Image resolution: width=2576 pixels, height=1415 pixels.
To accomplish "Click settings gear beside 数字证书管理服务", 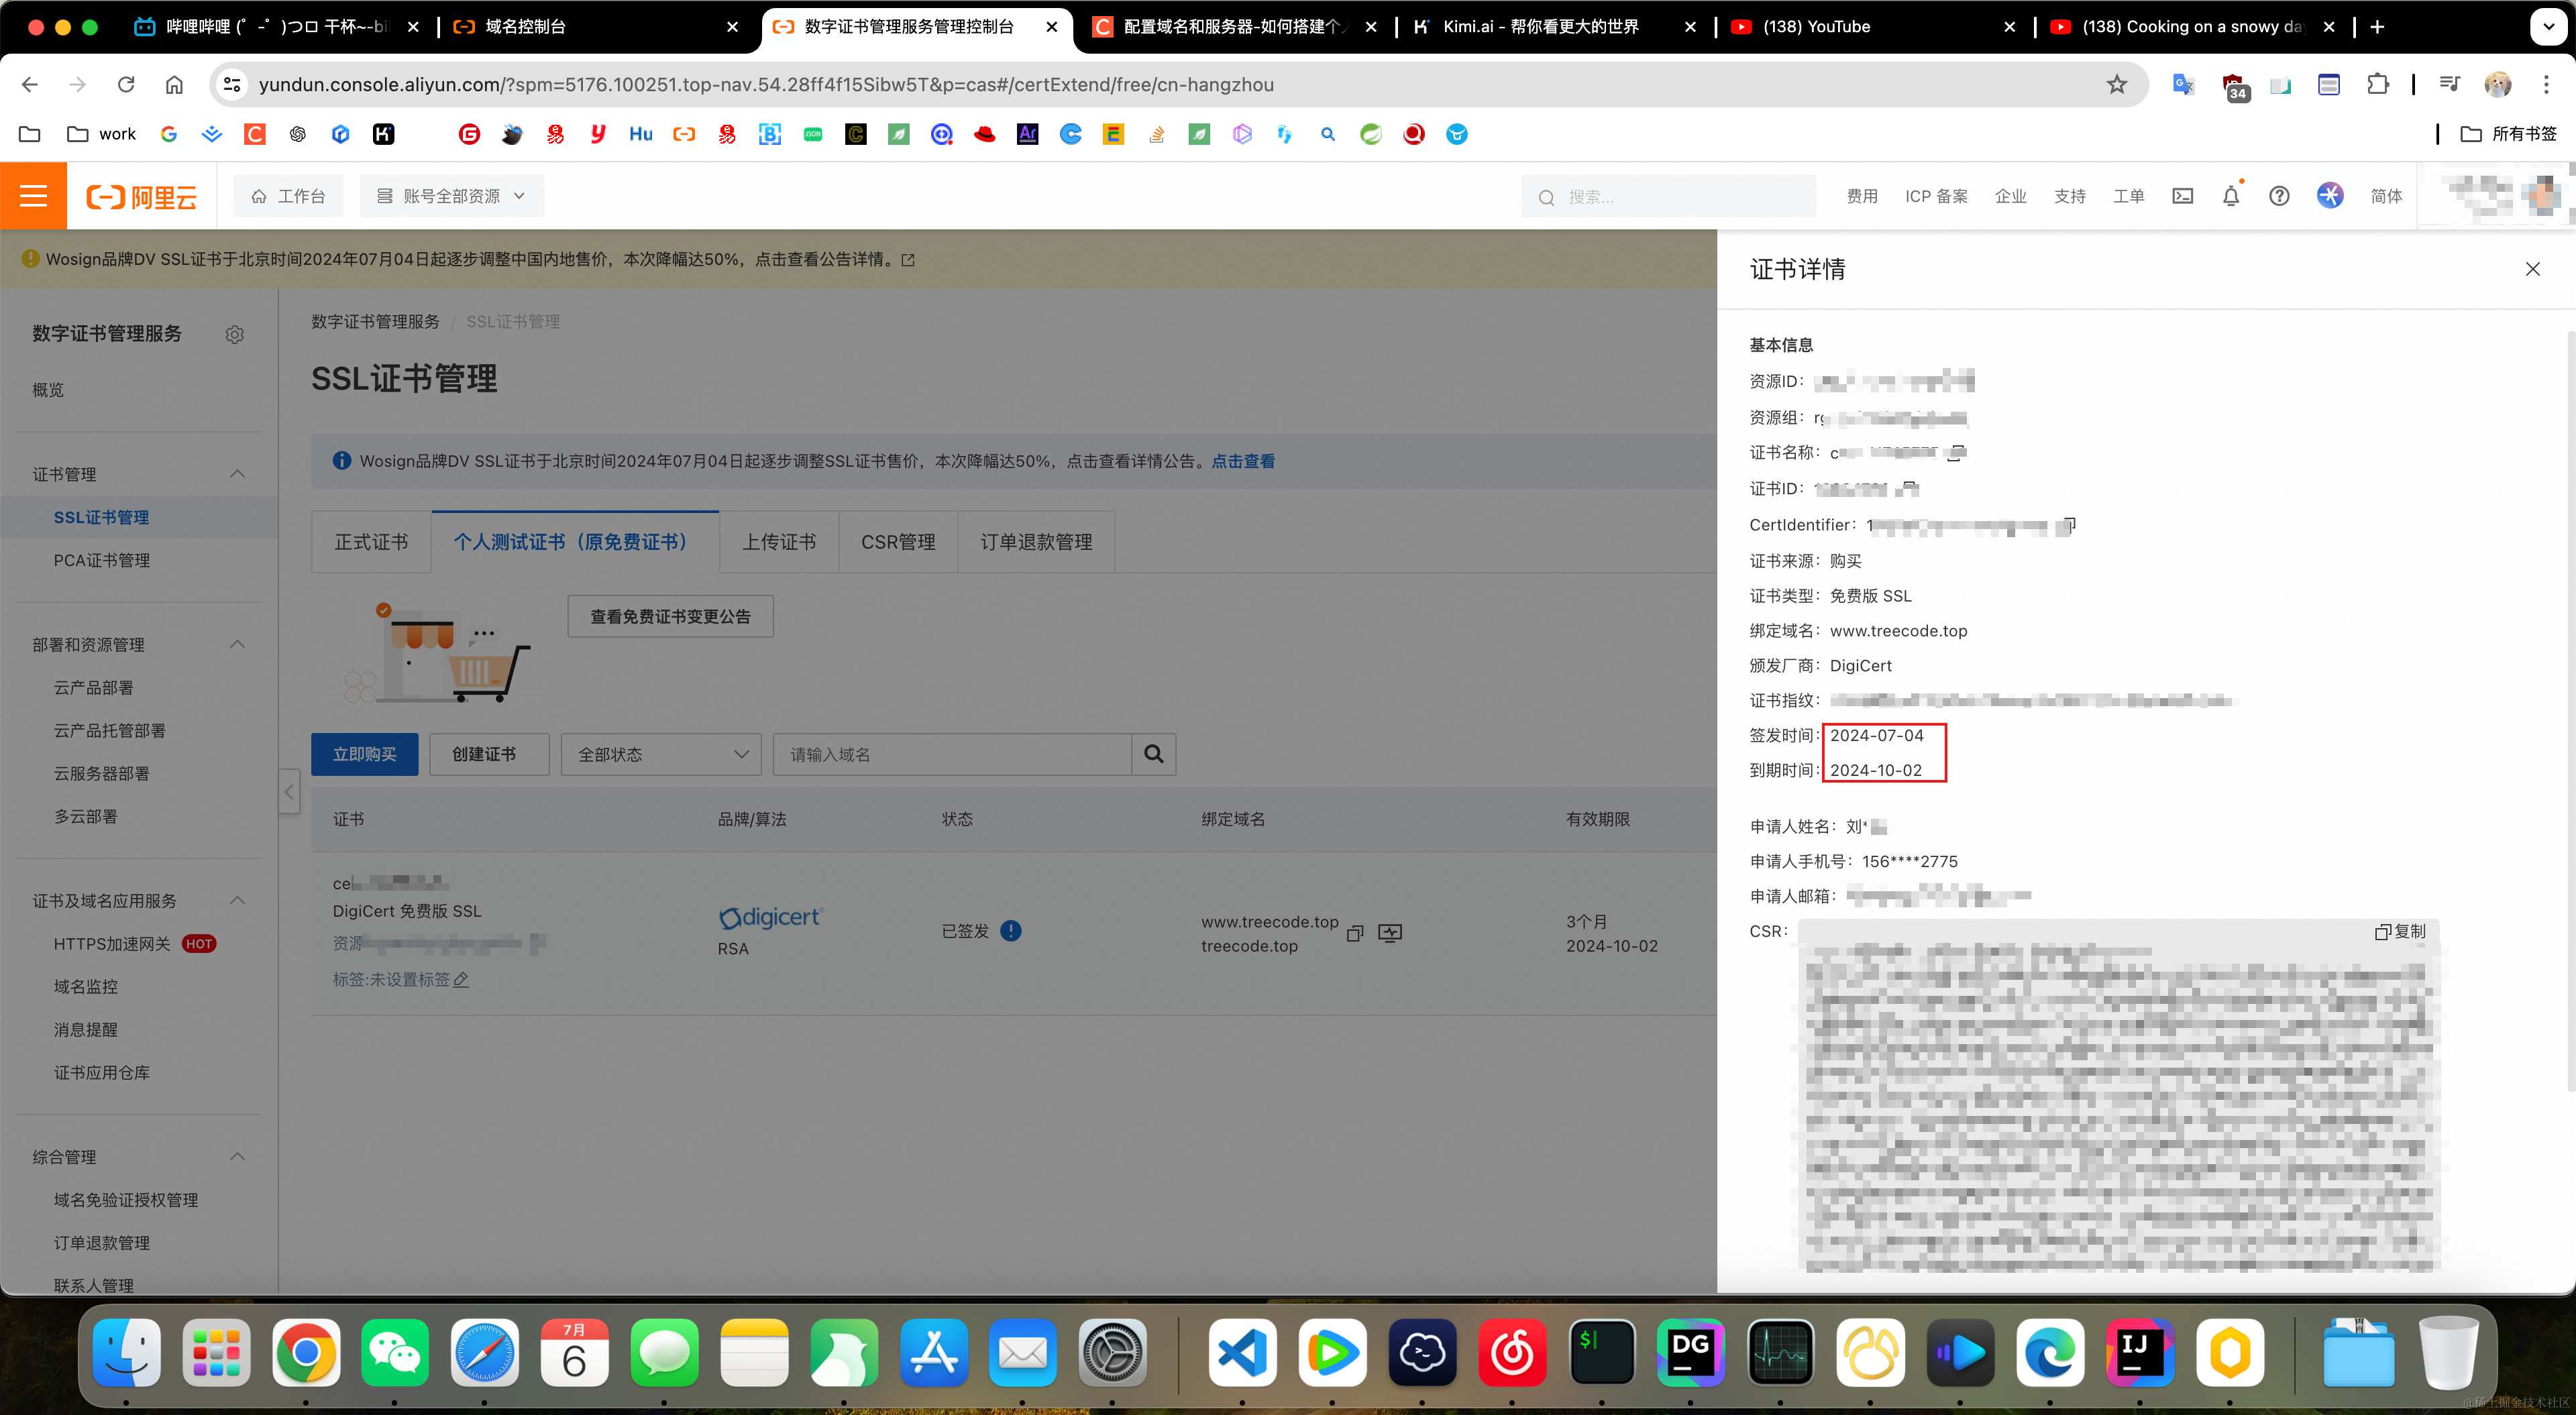I will point(235,334).
